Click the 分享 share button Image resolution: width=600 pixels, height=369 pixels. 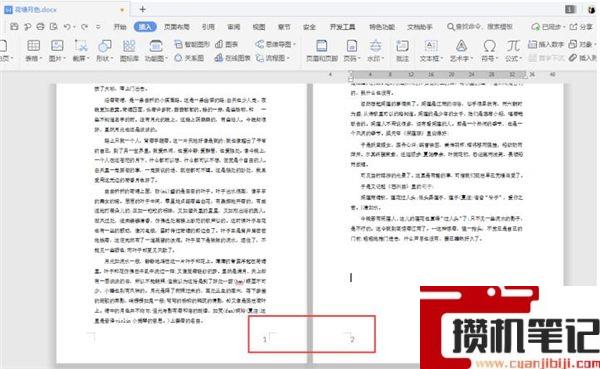pyautogui.click(x=581, y=27)
